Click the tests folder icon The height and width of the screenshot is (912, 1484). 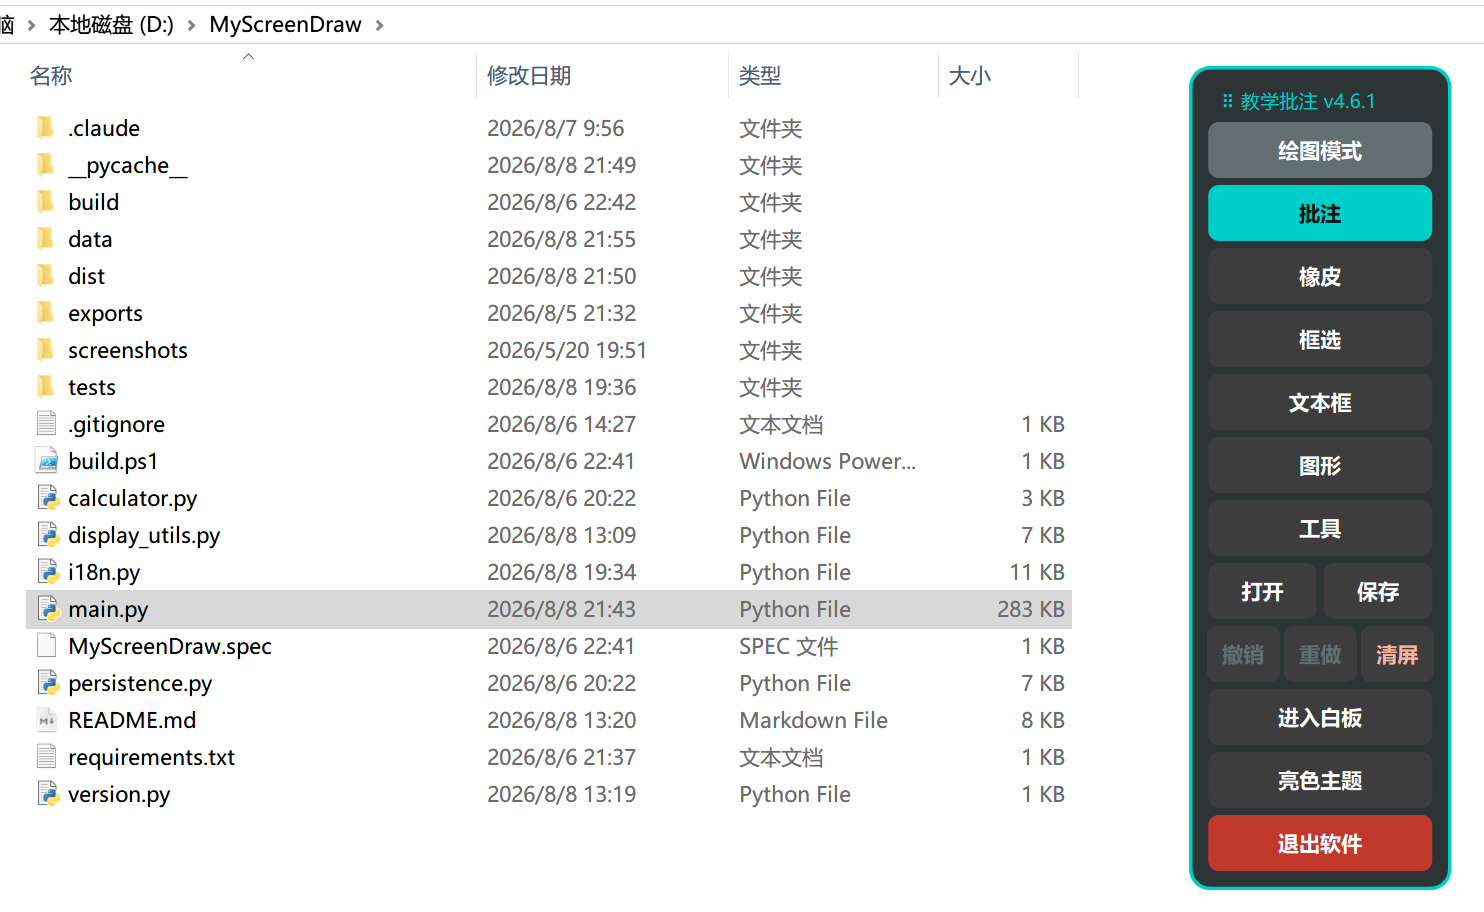(45, 386)
